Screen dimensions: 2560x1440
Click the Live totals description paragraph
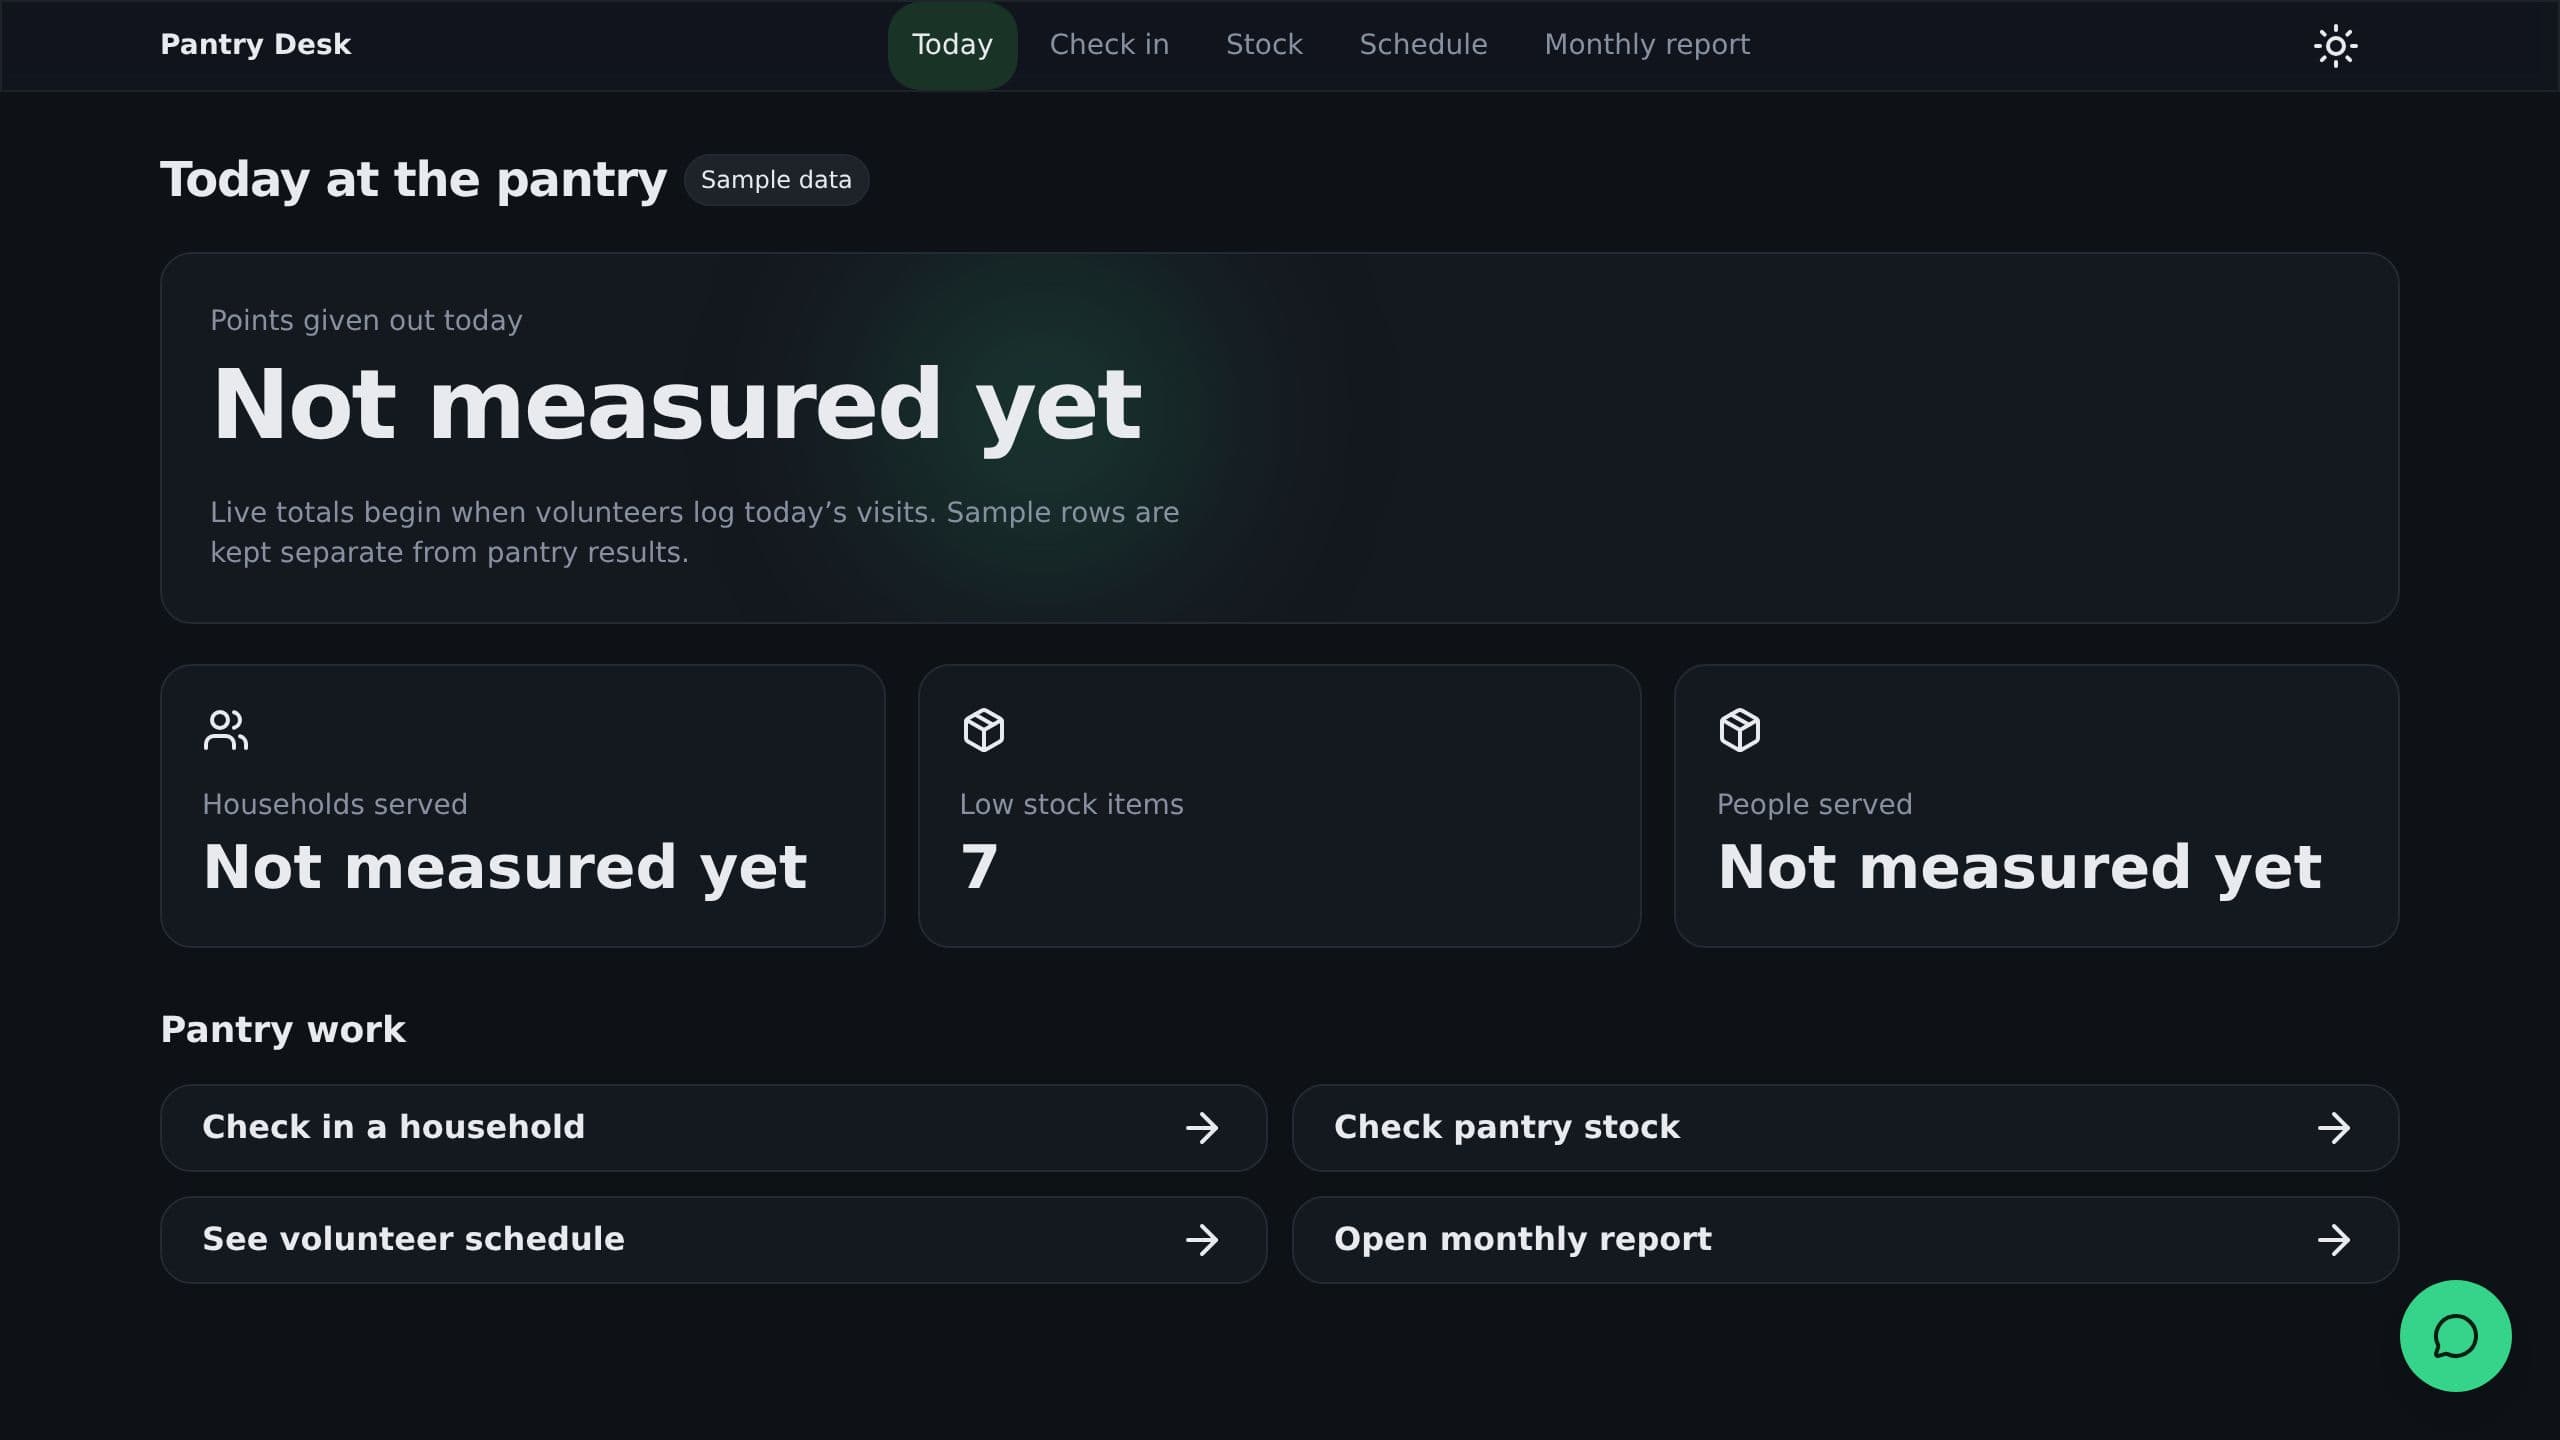click(x=695, y=532)
